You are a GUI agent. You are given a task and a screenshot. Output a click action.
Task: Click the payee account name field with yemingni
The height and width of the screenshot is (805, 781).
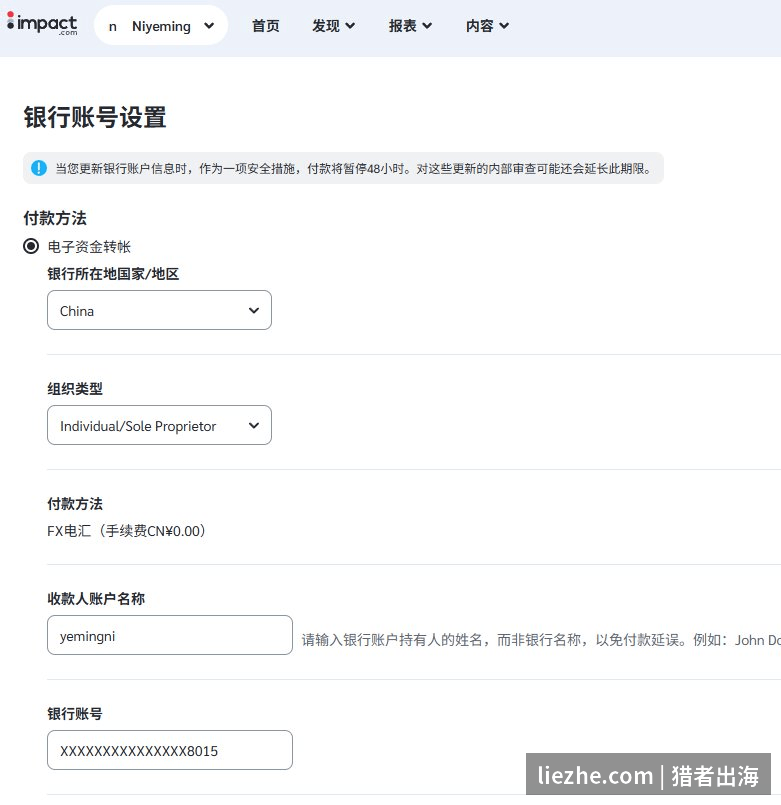tap(170, 635)
